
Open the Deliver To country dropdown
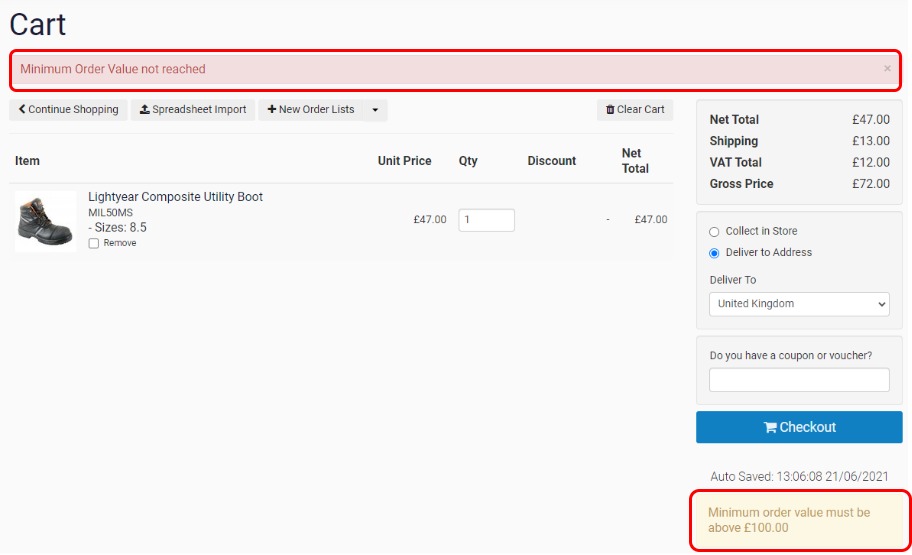click(799, 304)
